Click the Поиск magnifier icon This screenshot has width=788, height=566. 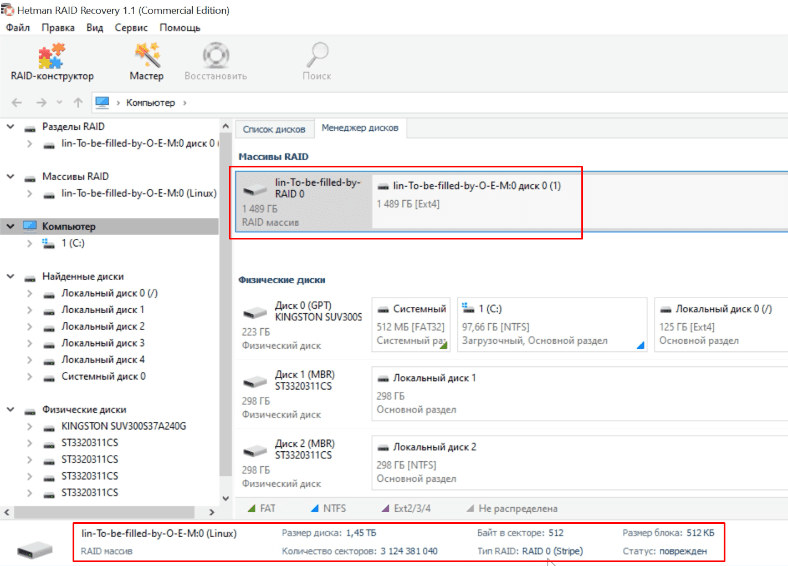click(317, 60)
